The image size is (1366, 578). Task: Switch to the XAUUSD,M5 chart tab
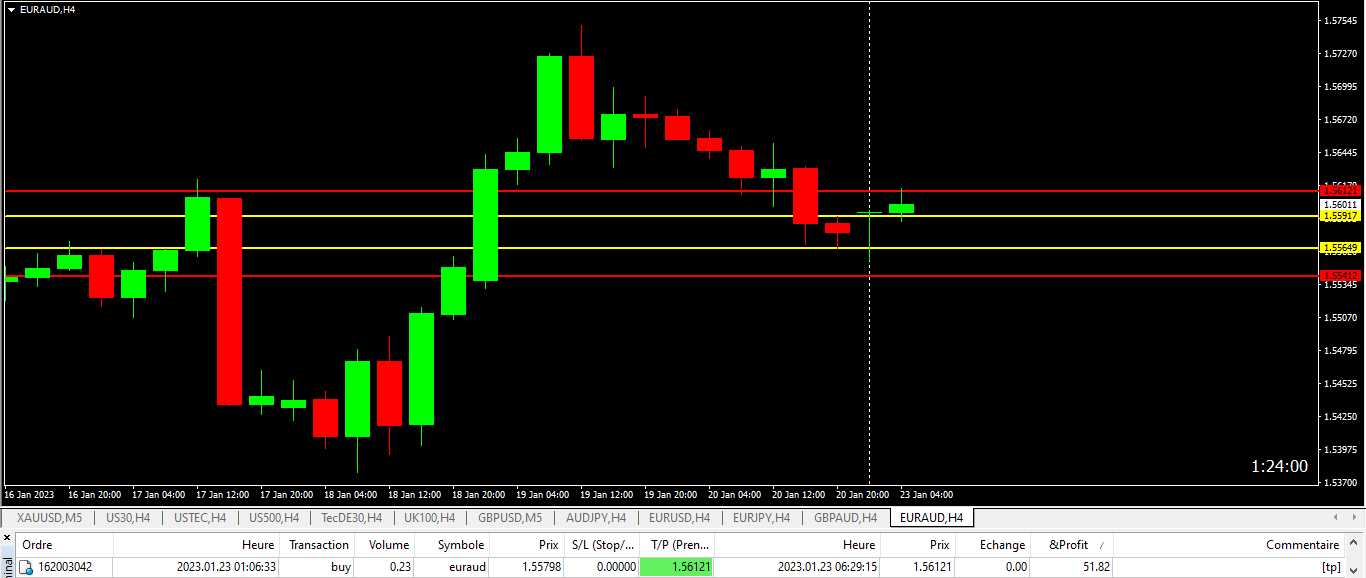pos(50,517)
